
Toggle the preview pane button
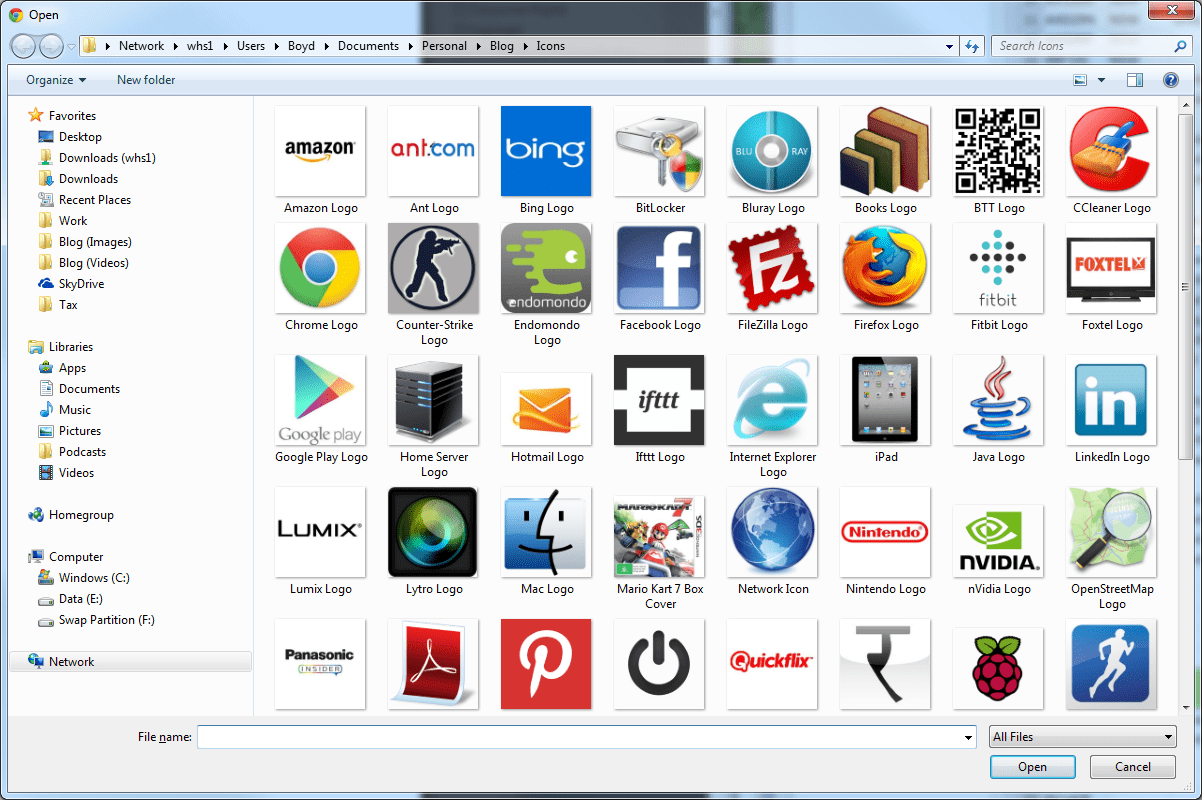point(1135,80)
